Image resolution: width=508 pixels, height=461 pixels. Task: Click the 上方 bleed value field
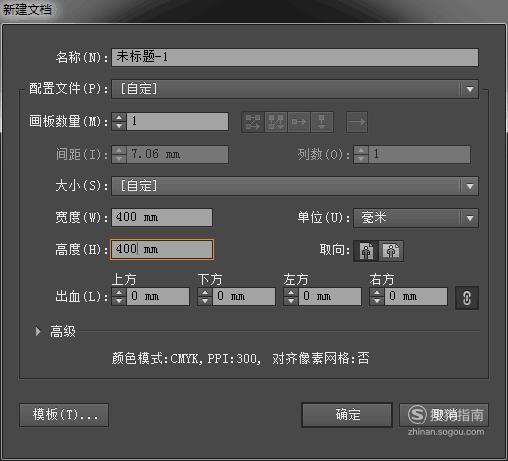(158, 297)
